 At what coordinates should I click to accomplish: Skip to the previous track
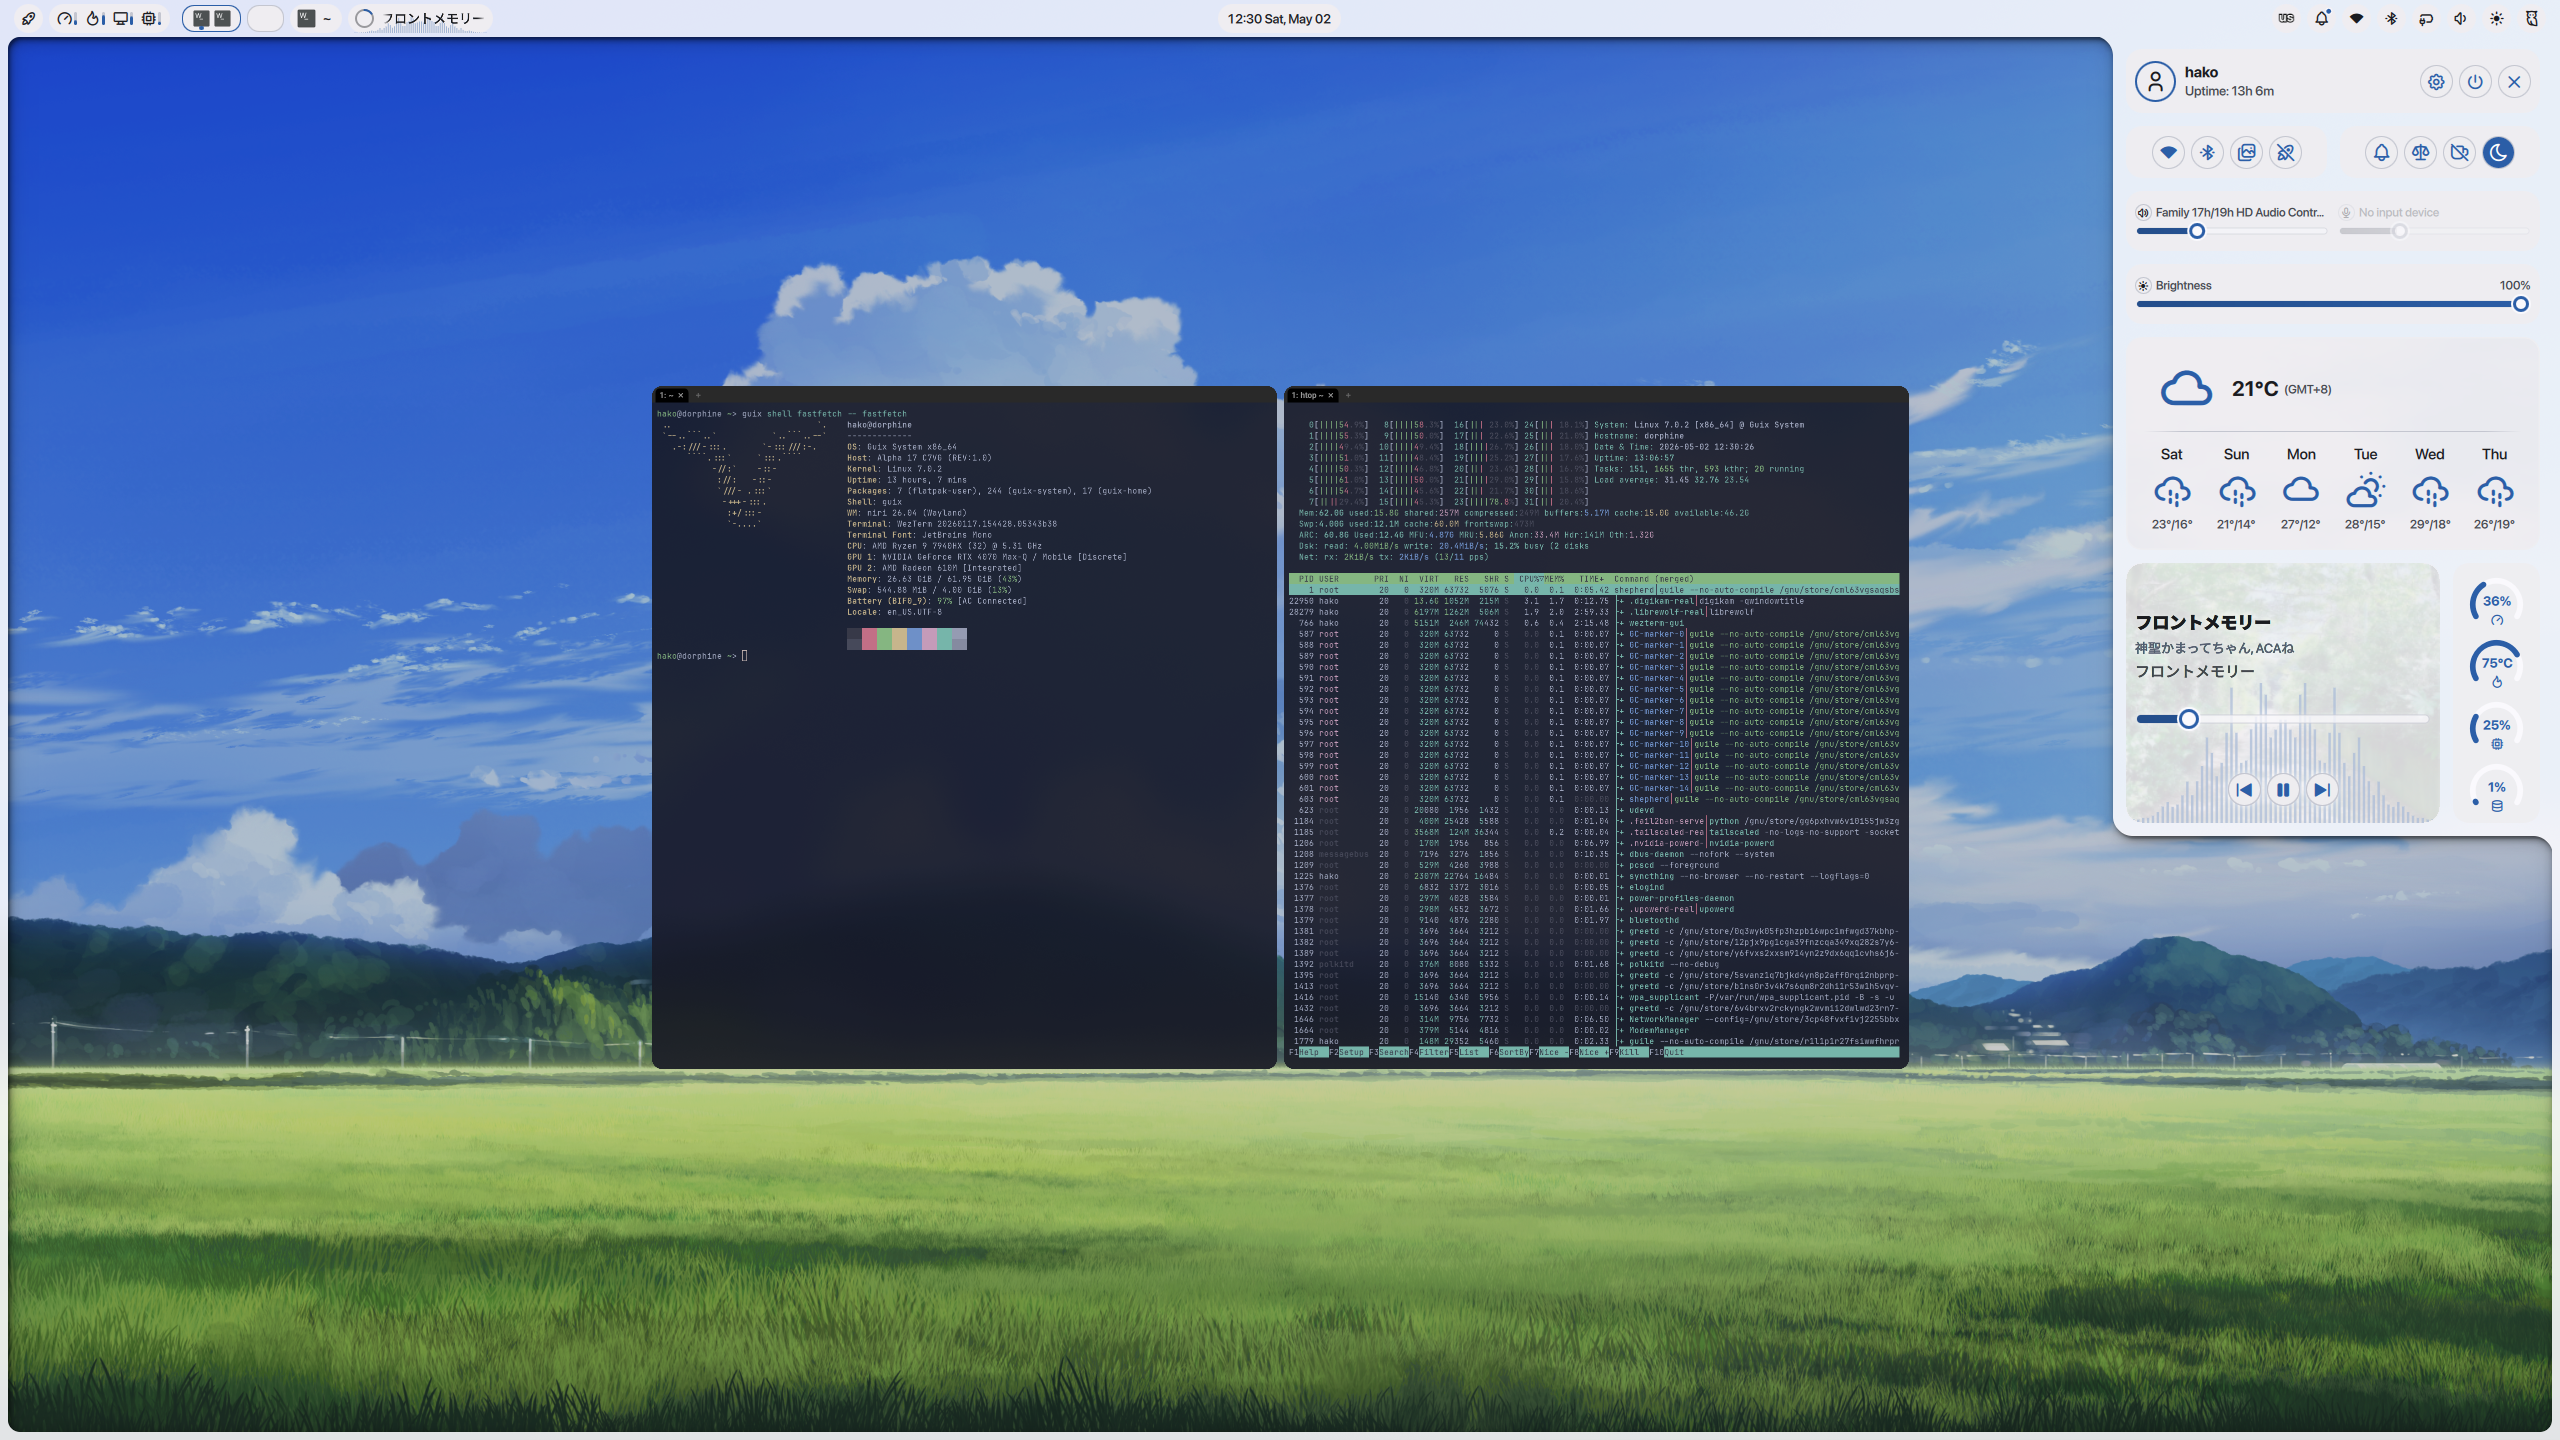2244,790
